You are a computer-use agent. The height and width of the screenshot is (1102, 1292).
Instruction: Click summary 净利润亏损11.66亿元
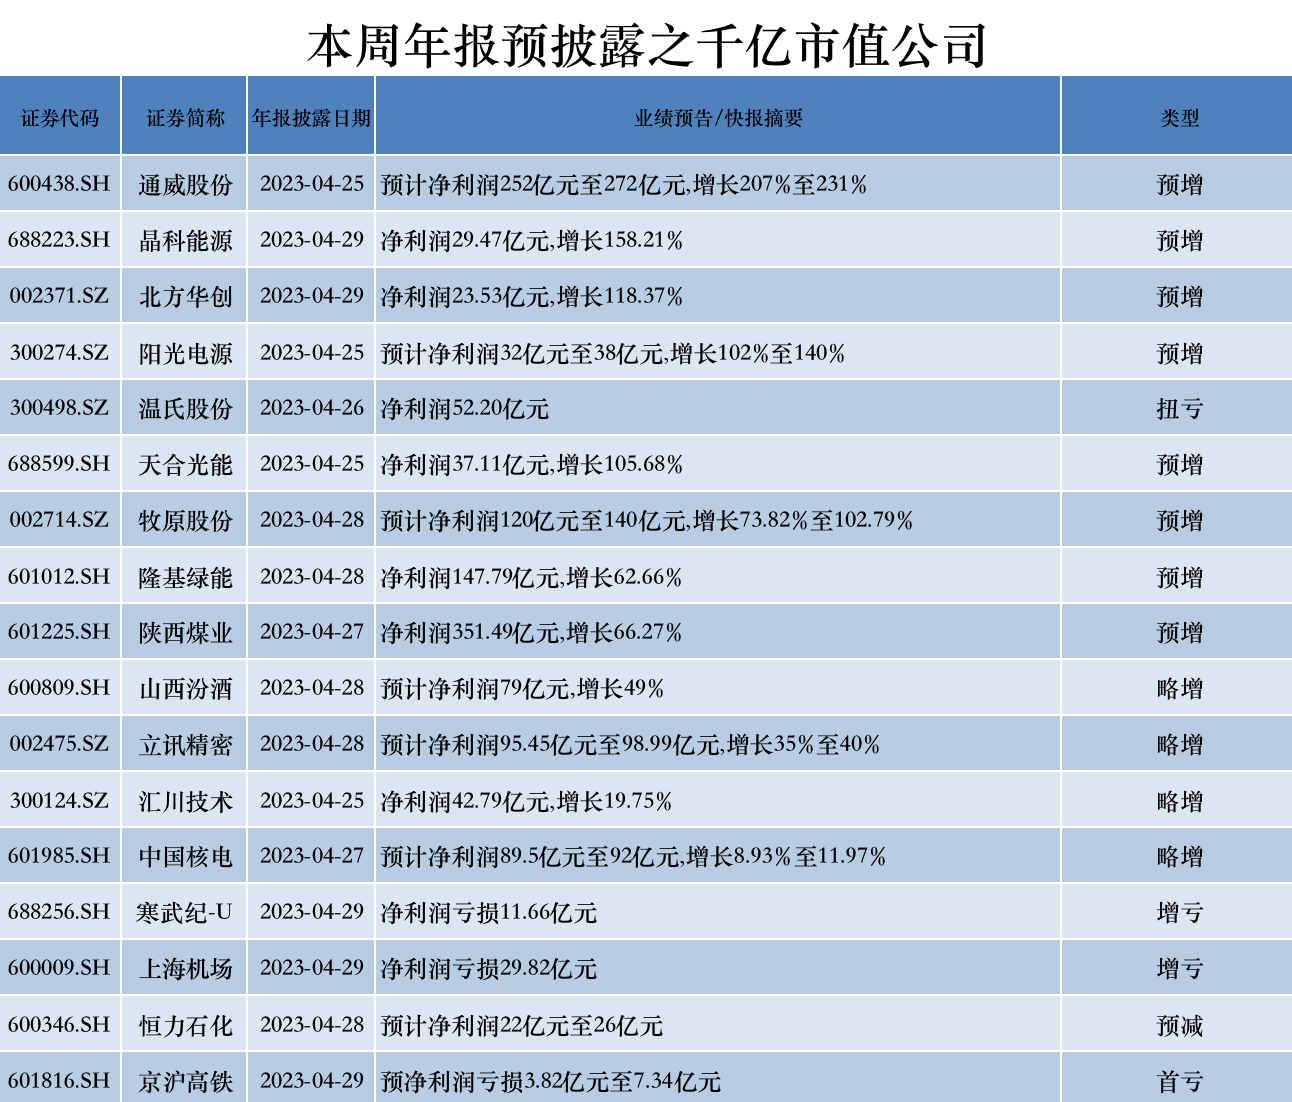[x=489, y=912]
